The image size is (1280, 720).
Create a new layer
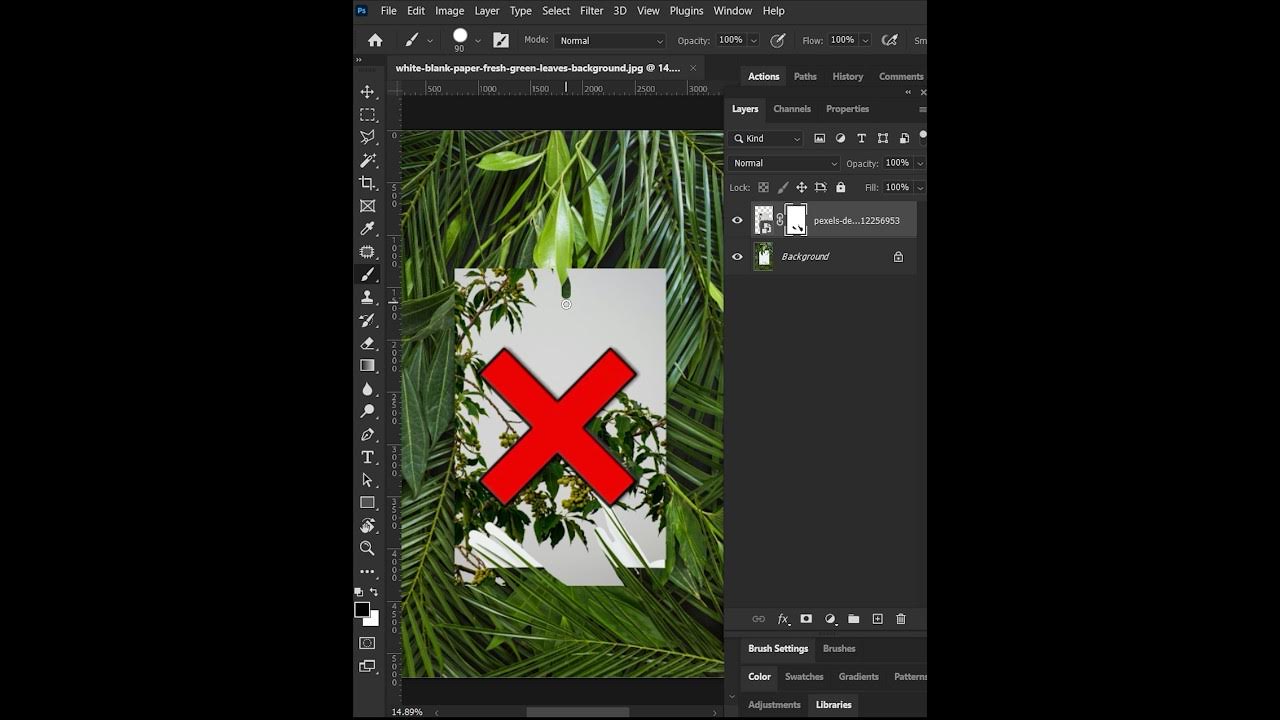[x=877, y=619]
